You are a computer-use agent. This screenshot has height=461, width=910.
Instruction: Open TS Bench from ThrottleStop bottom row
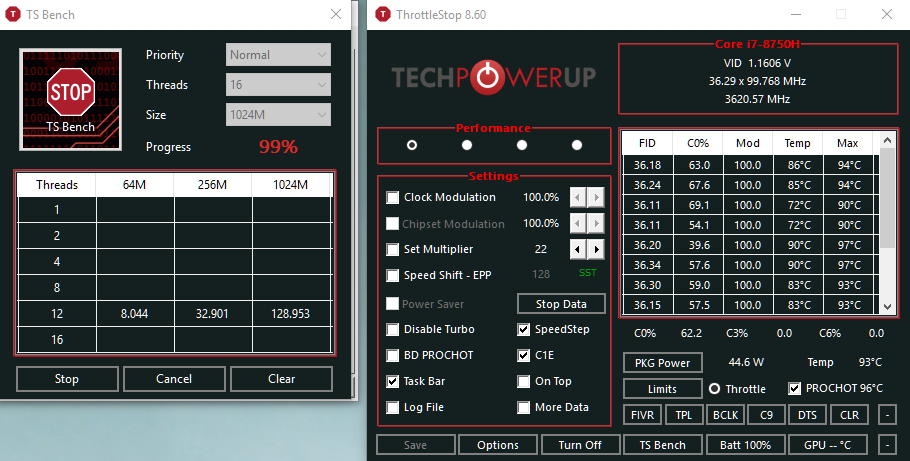pyautogui.click(x=662, y=445)
